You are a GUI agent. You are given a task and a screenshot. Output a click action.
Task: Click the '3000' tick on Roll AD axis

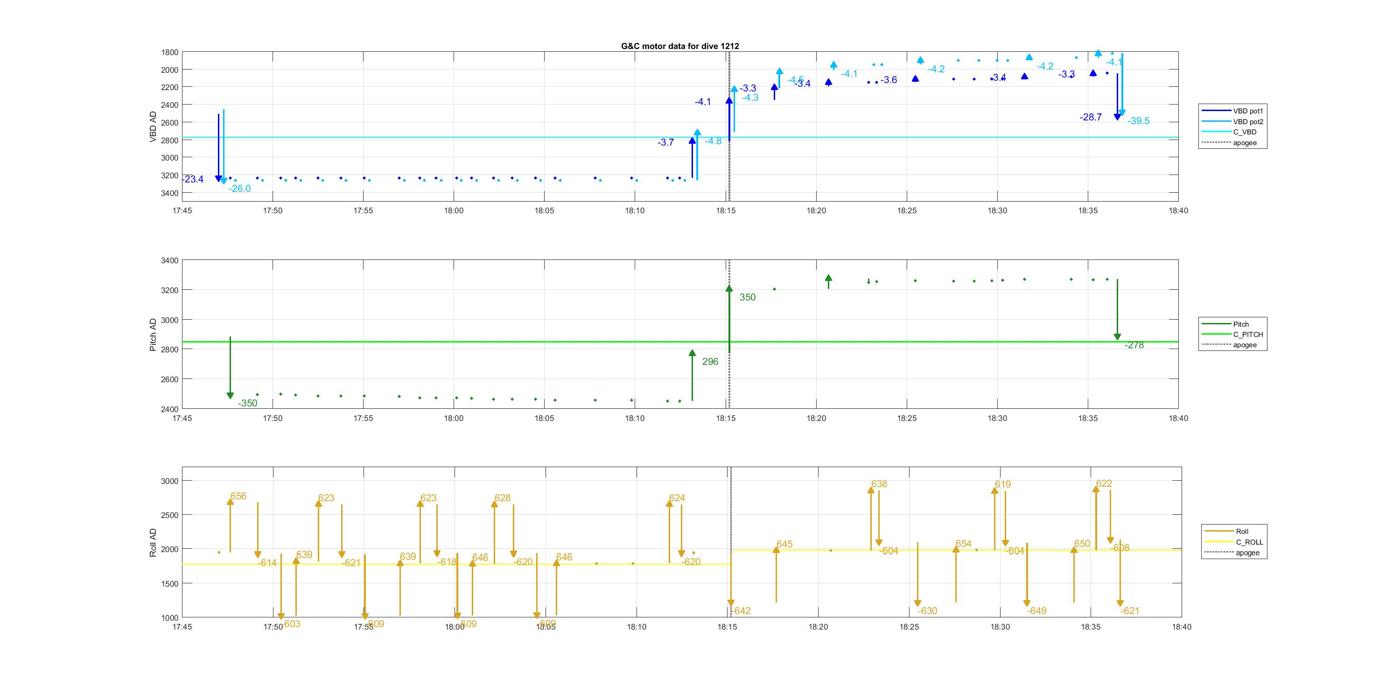pyautogui.click(x=170, y=481)
